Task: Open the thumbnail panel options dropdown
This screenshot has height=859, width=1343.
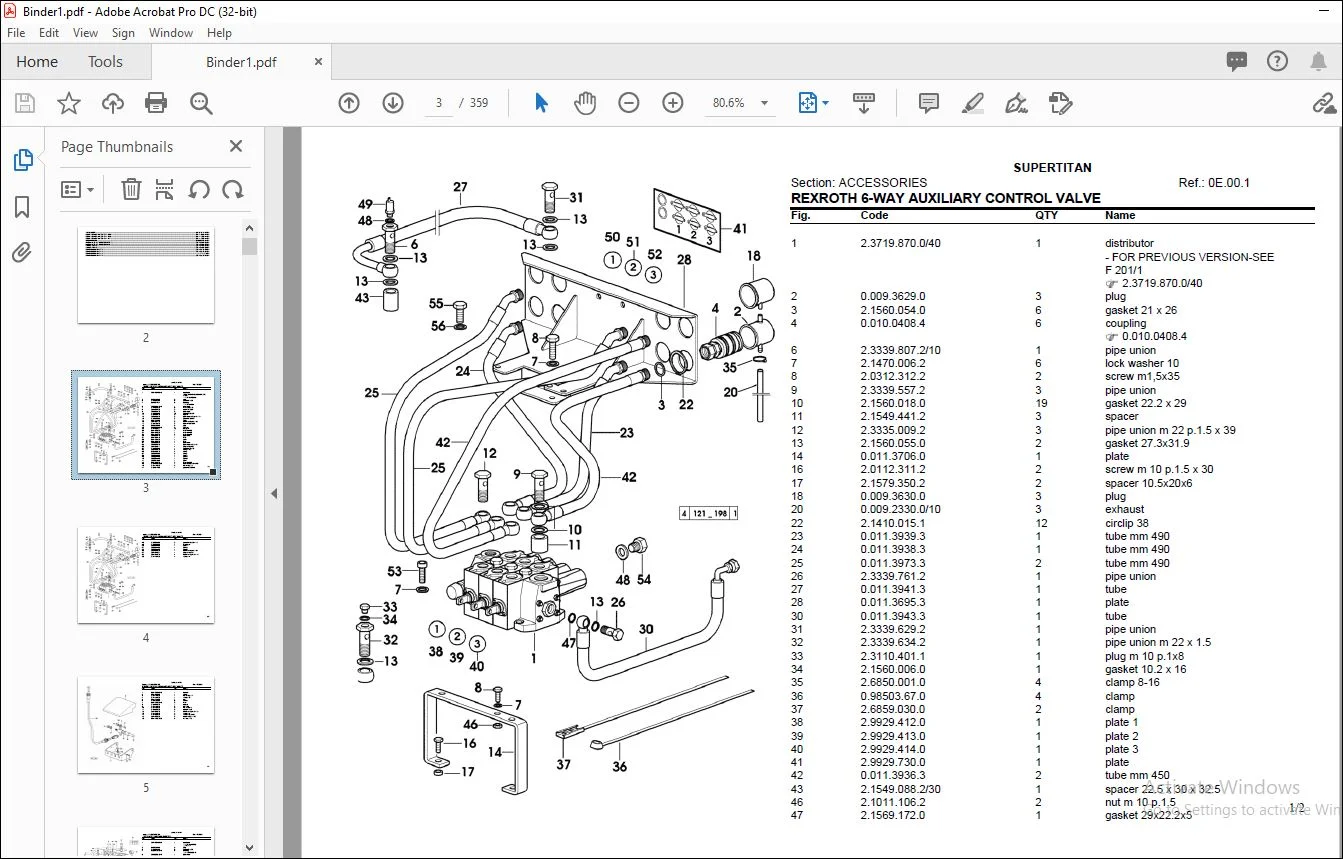Action: pyautogui.click(x=78, y=189)
